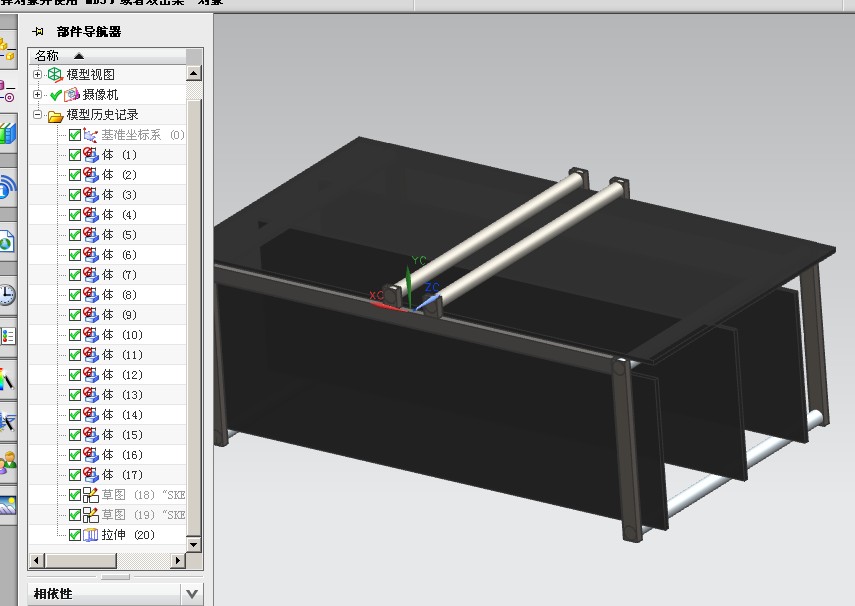Screen dimensions: 855x606
Task: Open the system materials palette icon
Action: pyautogui.click(x=7, y=379)
